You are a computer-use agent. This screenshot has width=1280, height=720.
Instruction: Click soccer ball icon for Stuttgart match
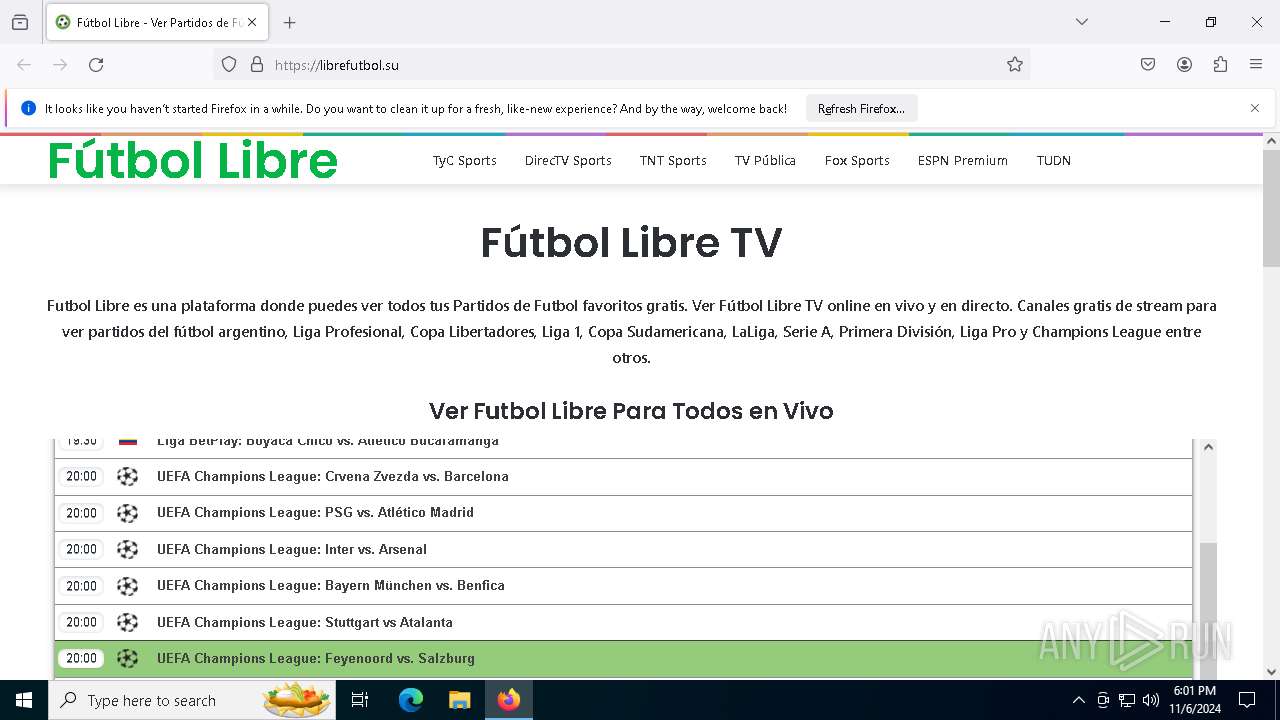[x=127, y=622]
